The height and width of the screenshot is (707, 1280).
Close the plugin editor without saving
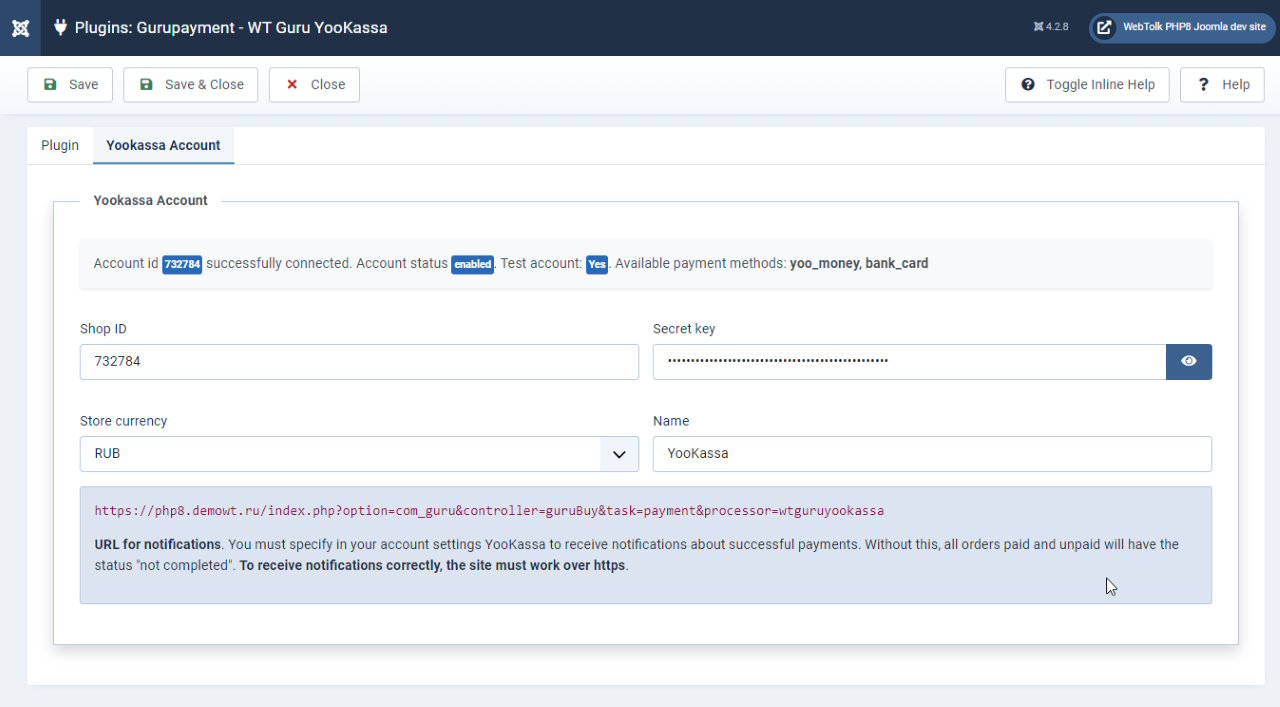click(314, 85)
